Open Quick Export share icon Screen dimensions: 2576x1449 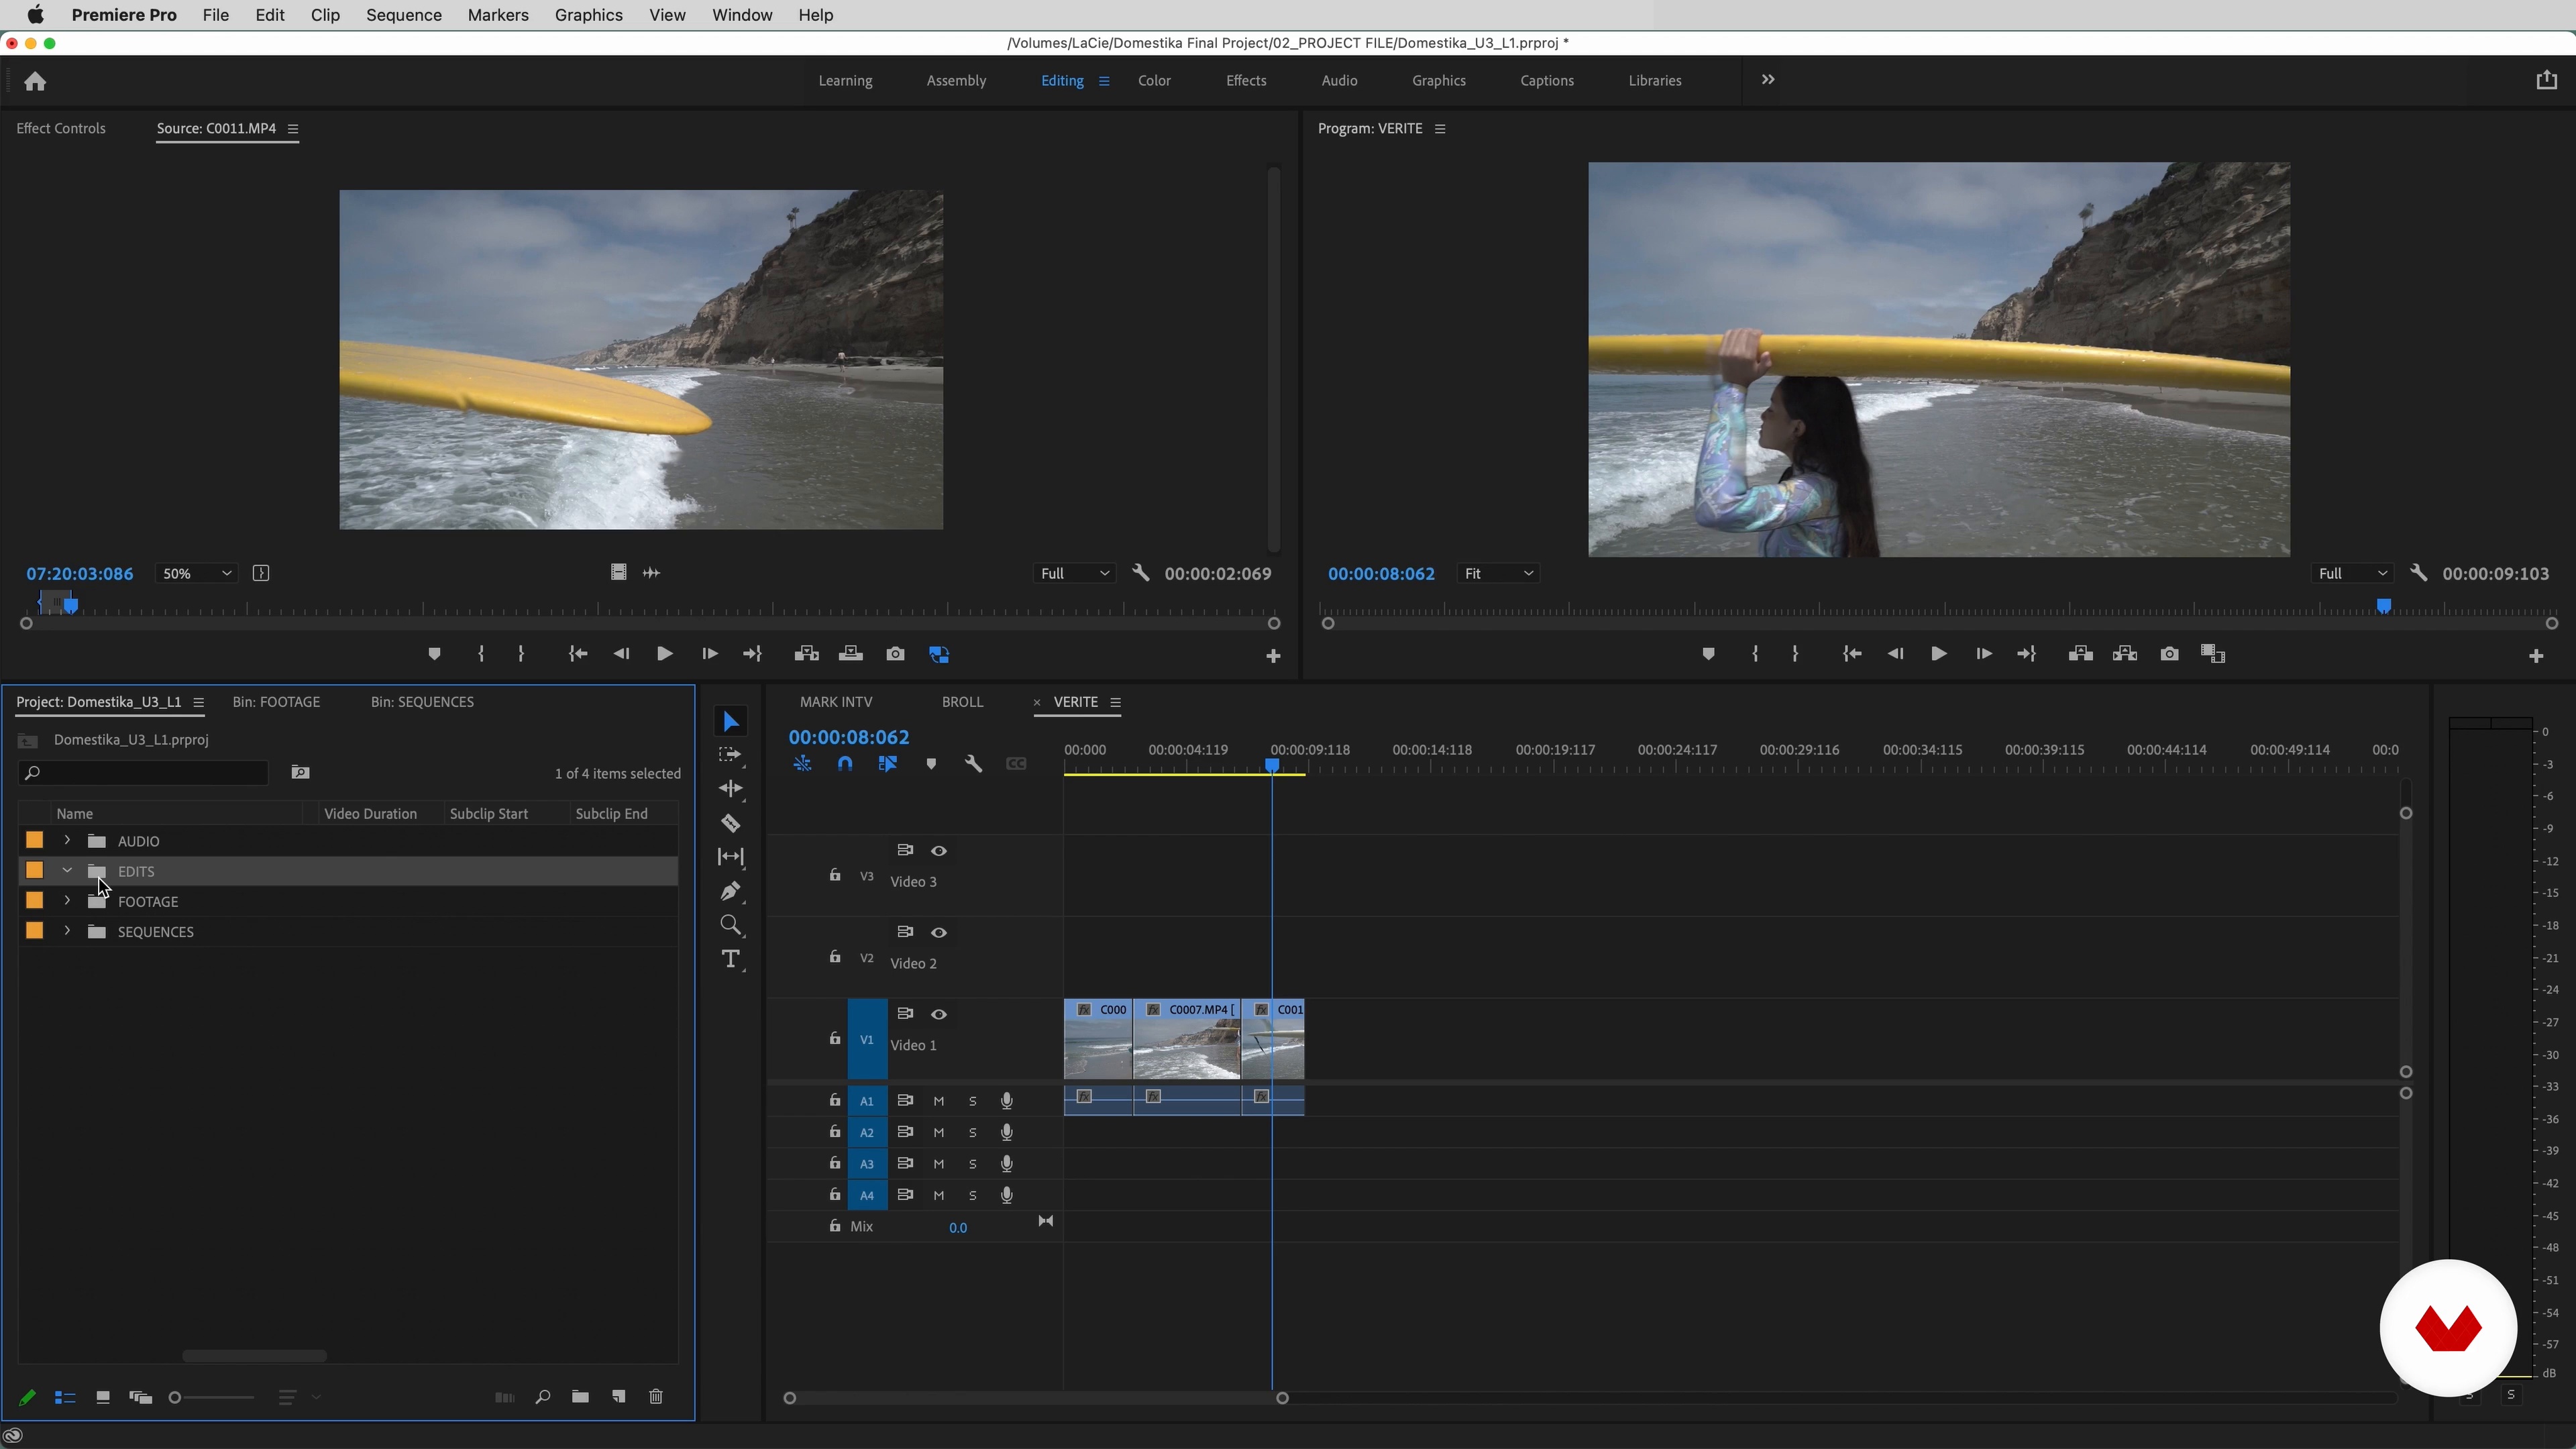point(2546,80)
